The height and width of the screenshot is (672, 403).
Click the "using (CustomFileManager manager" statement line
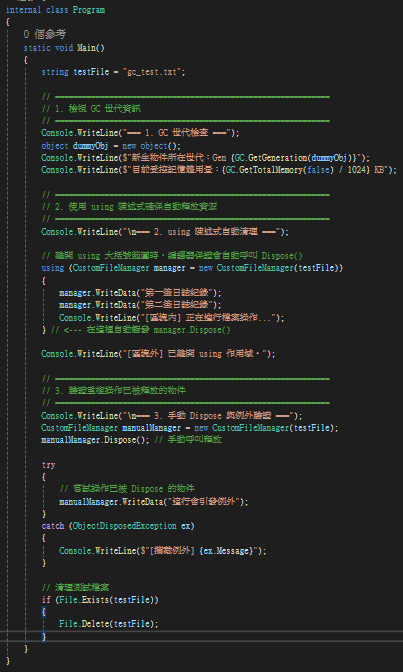click(192, 268)
